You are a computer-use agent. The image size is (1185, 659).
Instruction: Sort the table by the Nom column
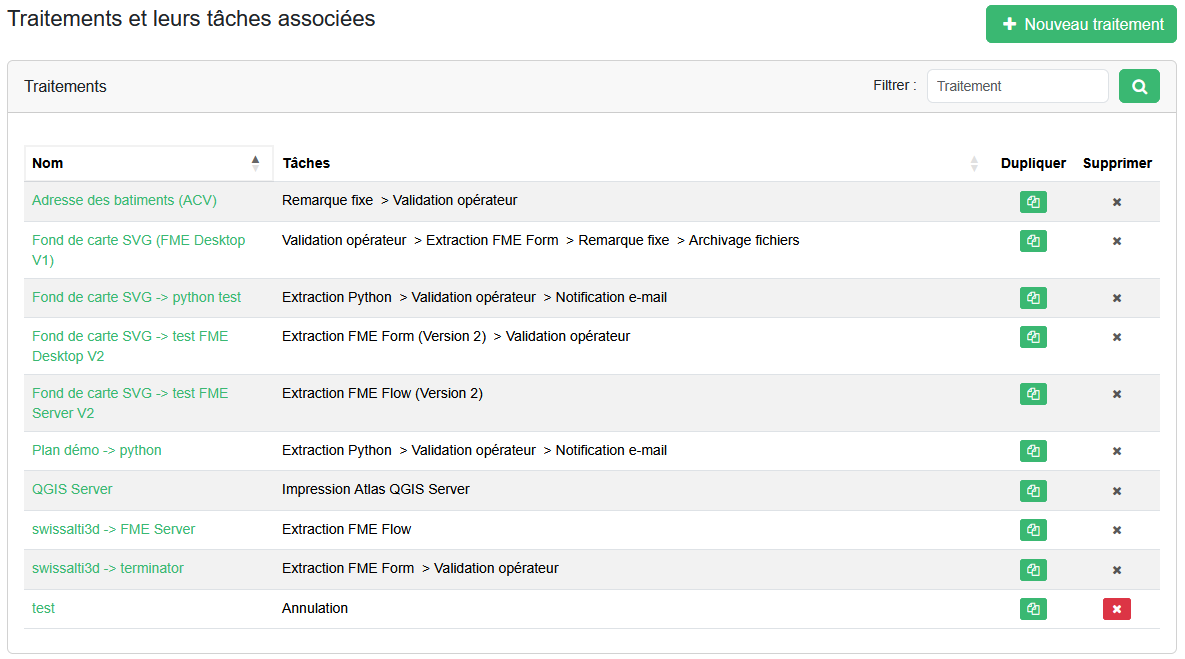[x=45, y=163]
